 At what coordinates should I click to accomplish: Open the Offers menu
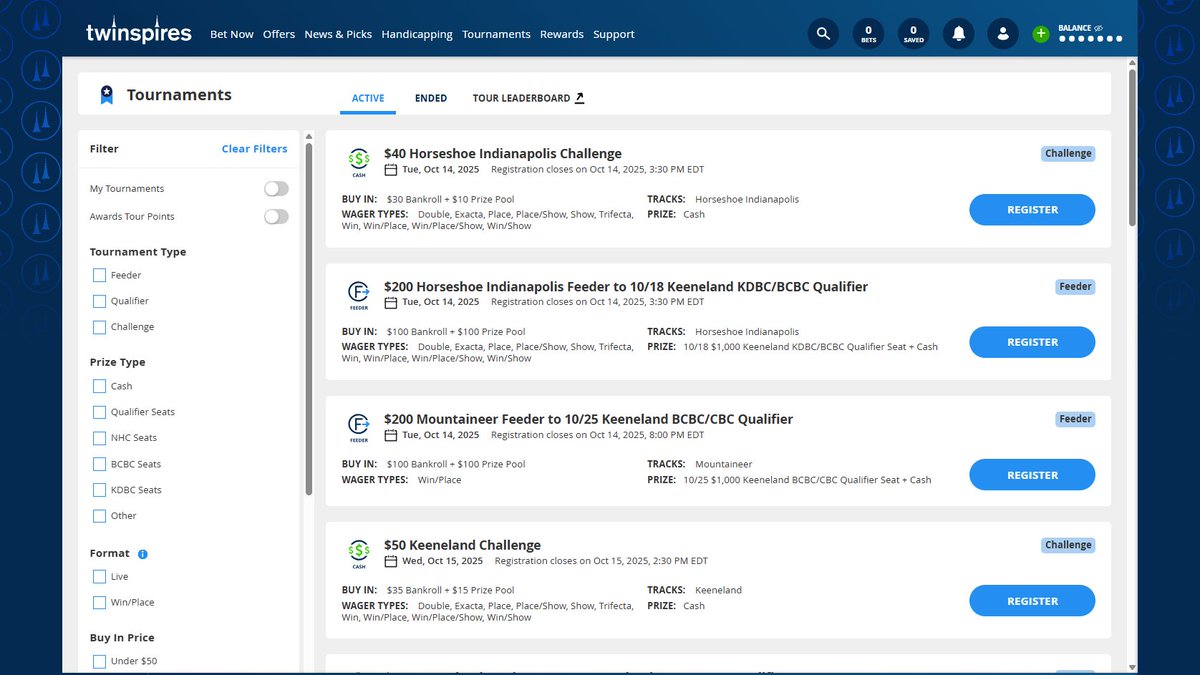[x=279, y=34]
